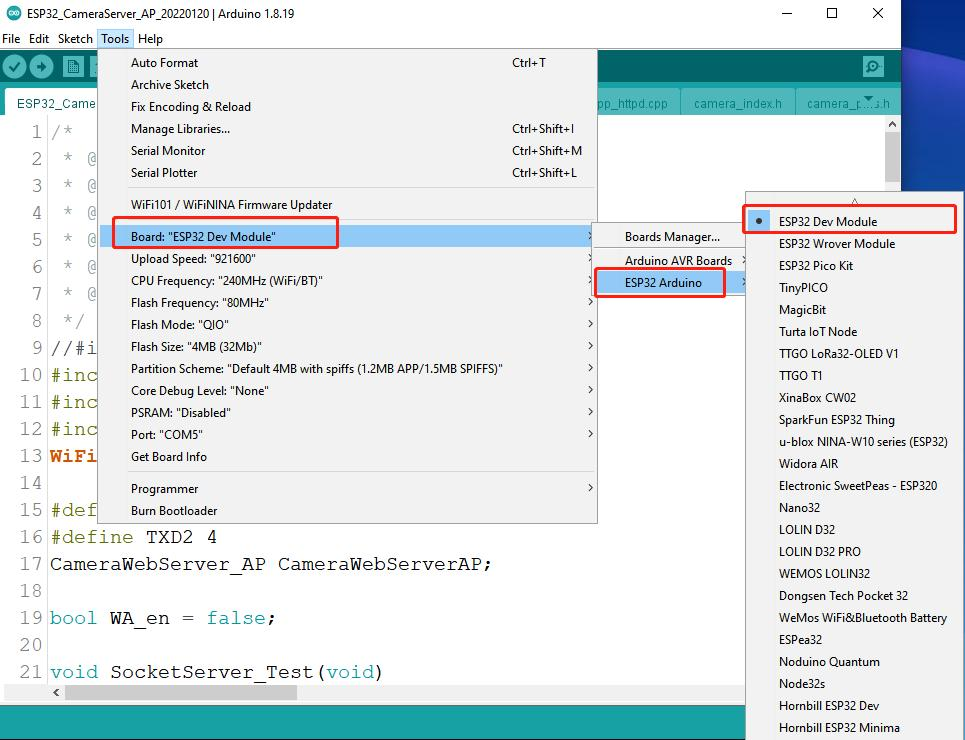This screenshot has width=965, height=740.
Task: Select Turta IoT Node board
Action: pos(855,332)
